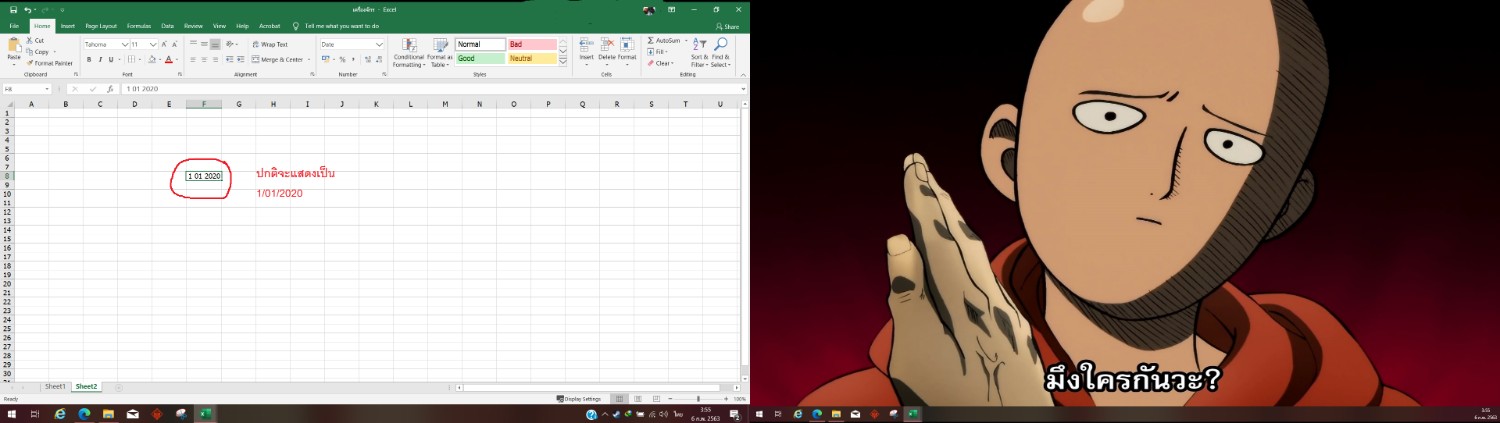Click the Insert Function fx icon
This screenshot has height=423, width=1500.
(x=110, y=89)
